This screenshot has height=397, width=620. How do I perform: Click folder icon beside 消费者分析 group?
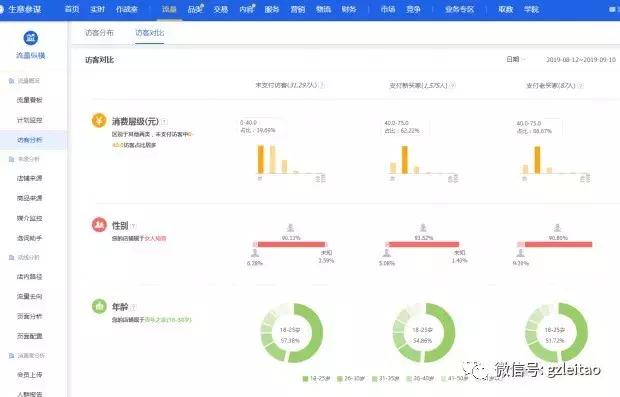(x=11, y=355)
